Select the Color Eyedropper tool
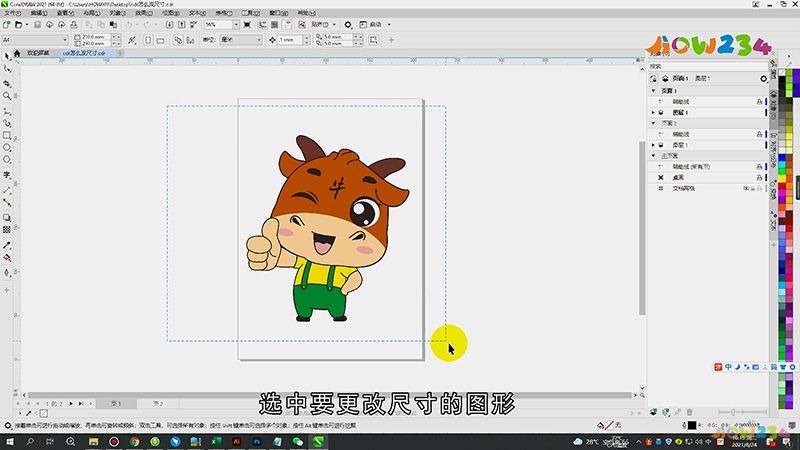The image size is (800, 450). [7, 245]
